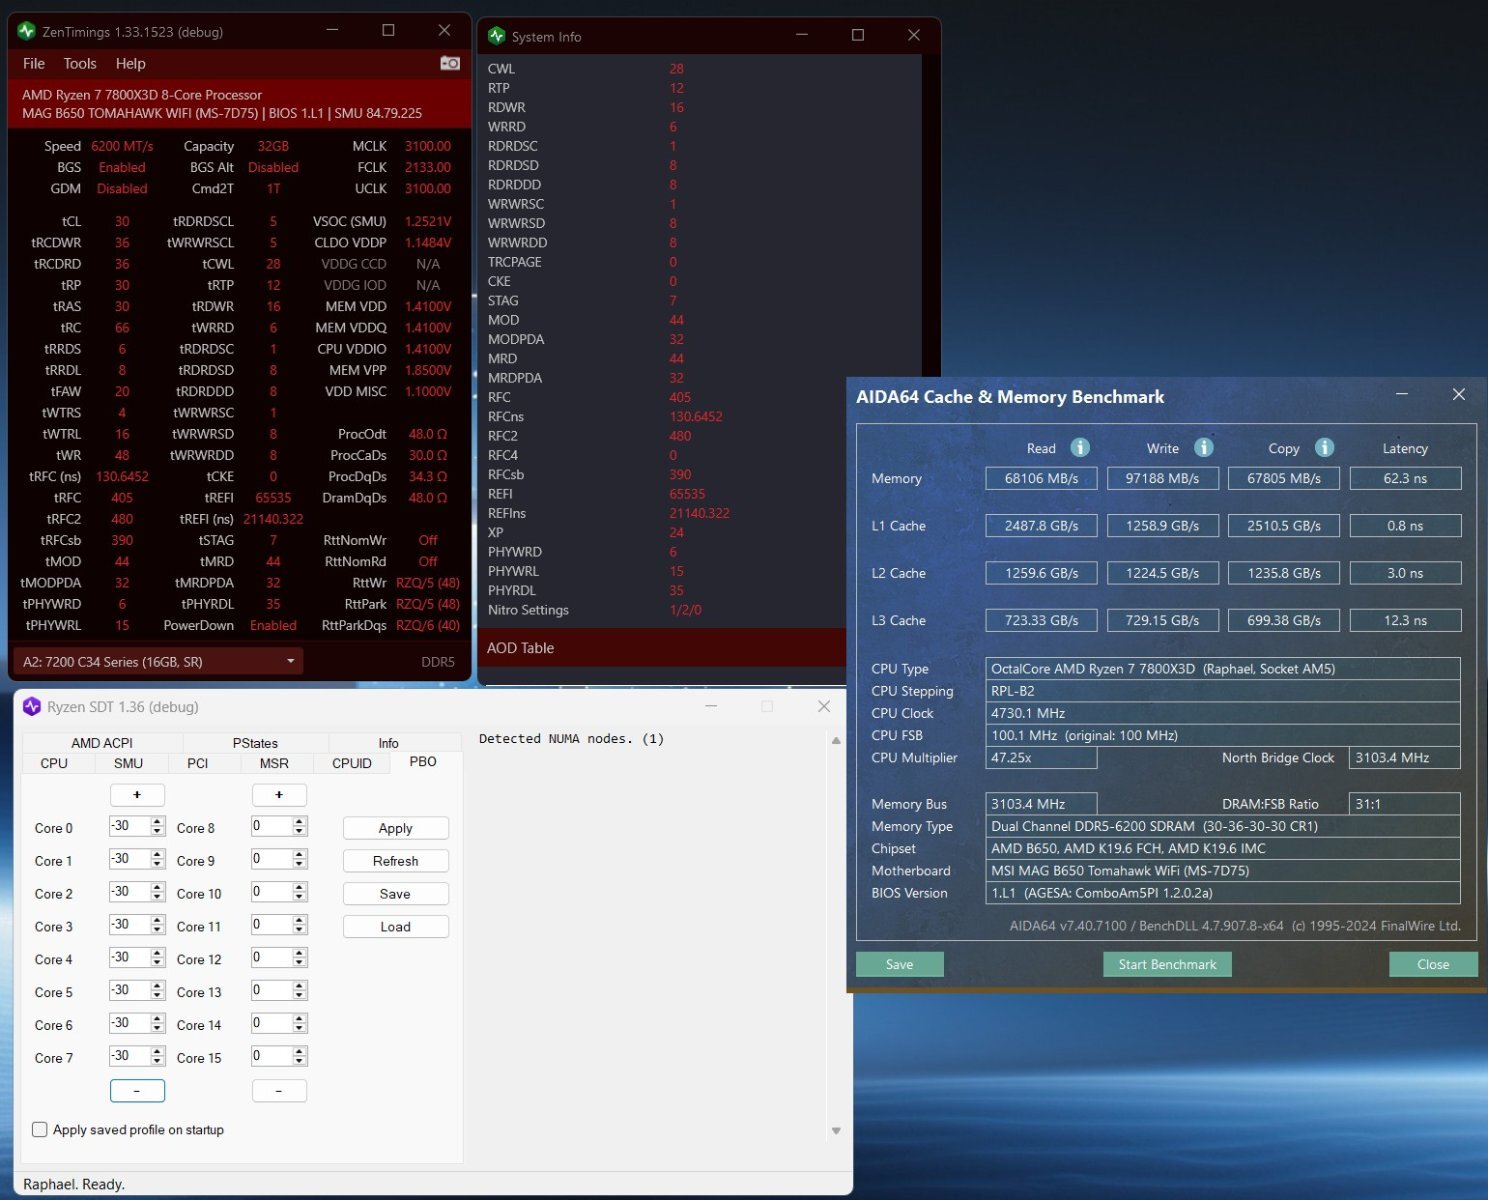Image resolution: width=1488 pixels, height=1200 pixels.
Task: Click the Read info icon in AIDA64
Action: click(x=1080, y=447)
